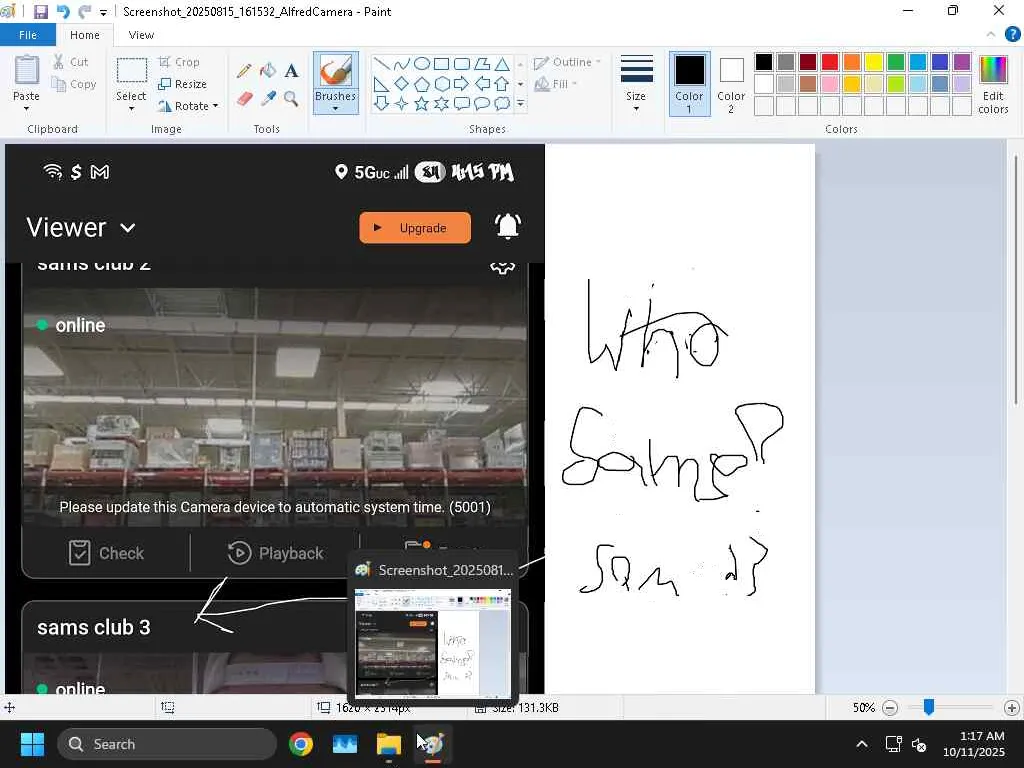The height and width of the screenshot is (768, 1024).
Task: Open Chrome from the taskbar
Action: tap(301, 744)
